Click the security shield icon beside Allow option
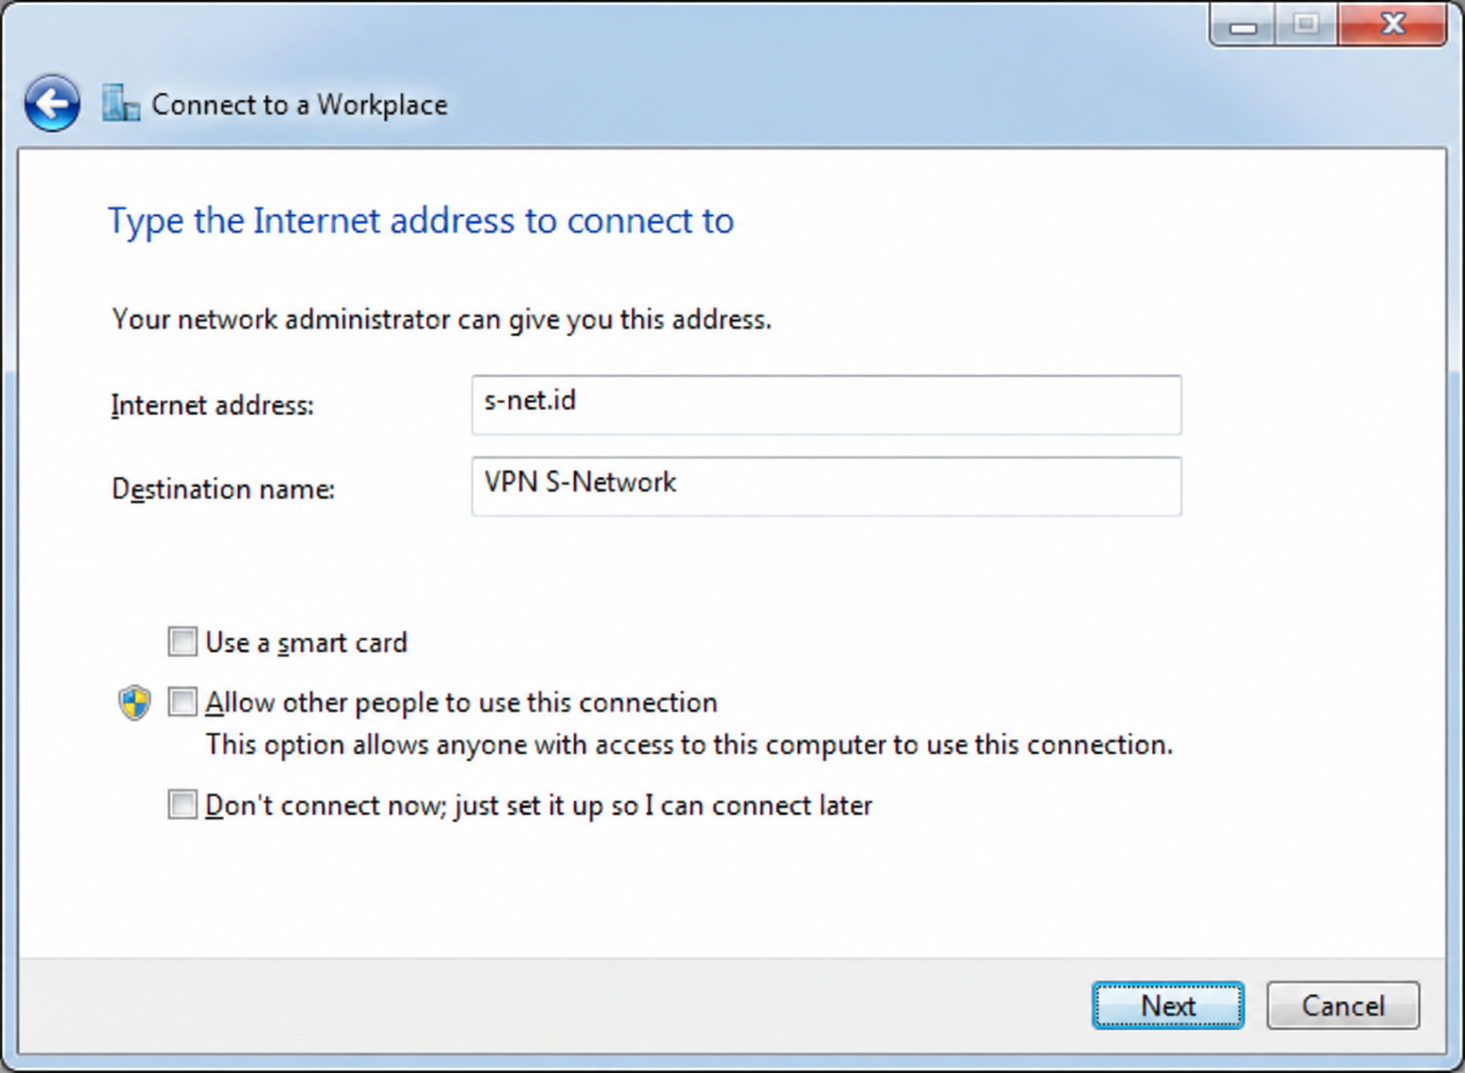1465x1073 pixels. (x=134, y=703)
